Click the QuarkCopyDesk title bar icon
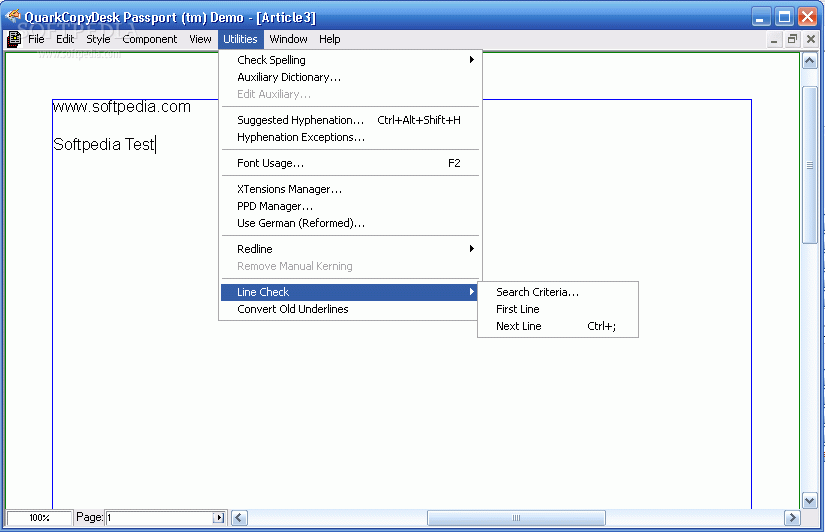The width and height of the screenshot is (825, 532). coord(13,16)
